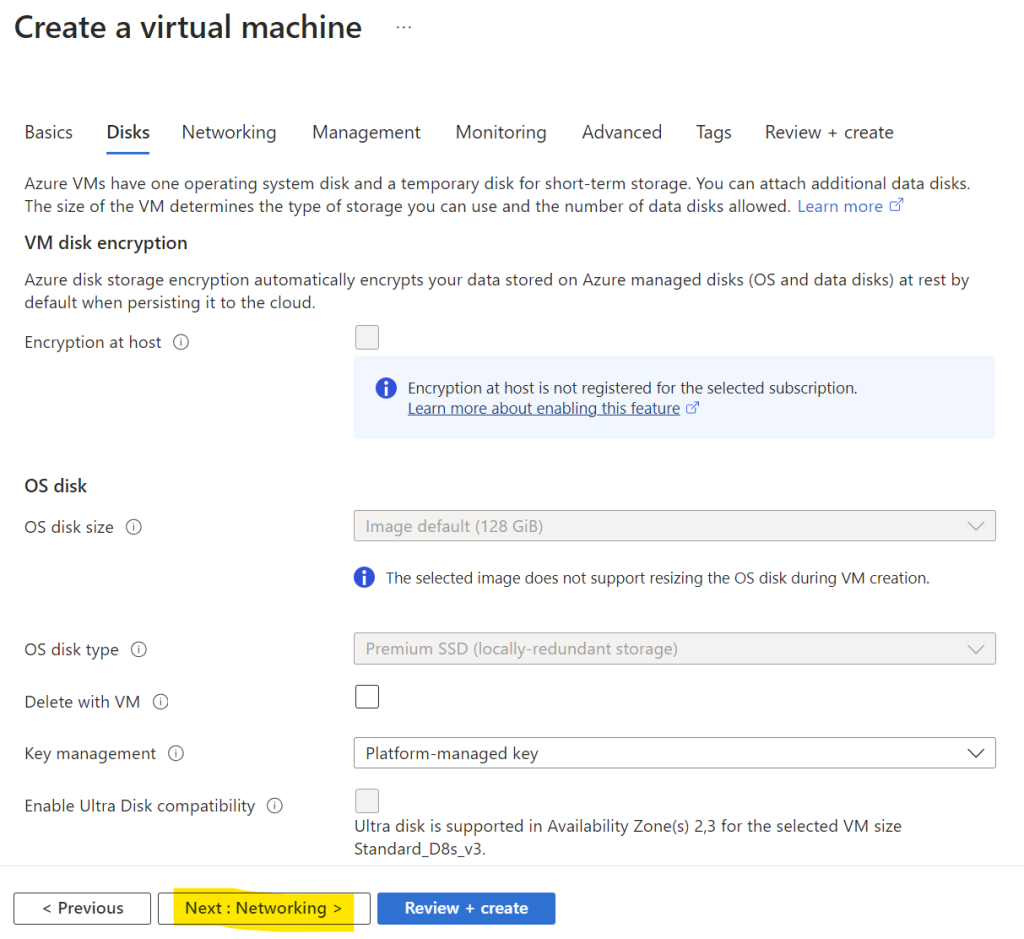Go to the Review + create tab
The height and width of the screenshot is (939, 1024).
pos(829,133)
